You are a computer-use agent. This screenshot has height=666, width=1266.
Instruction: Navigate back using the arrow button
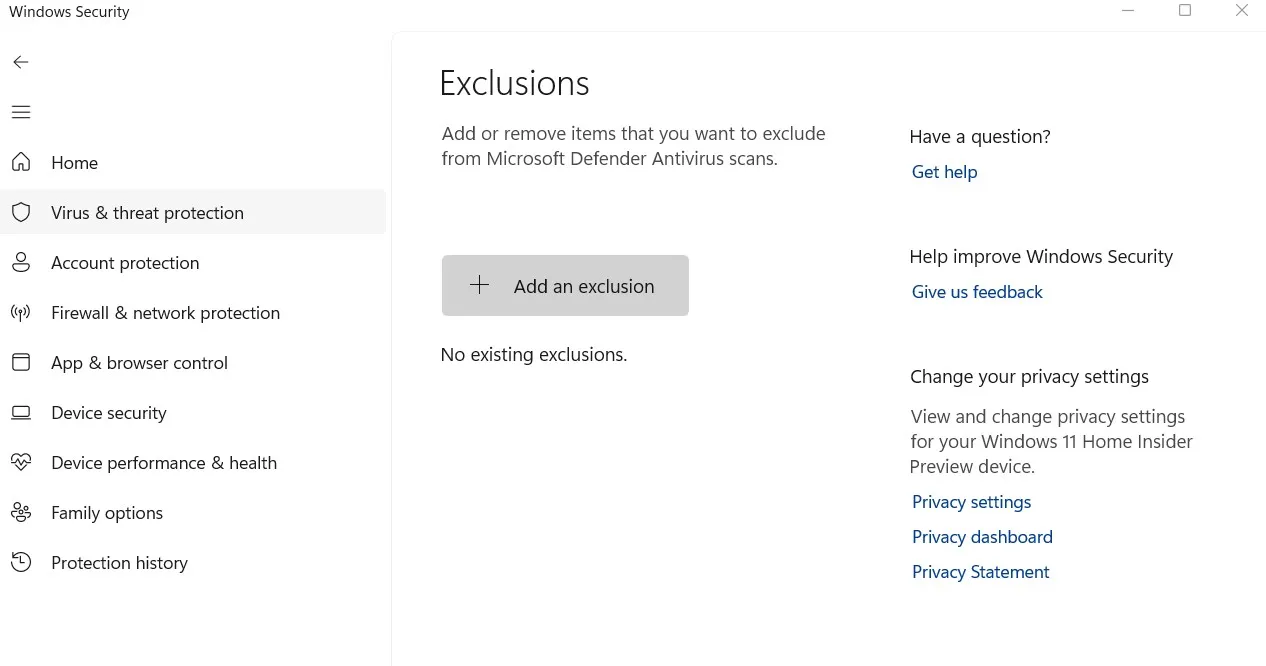pyautogui.click(x=21, y=62)
